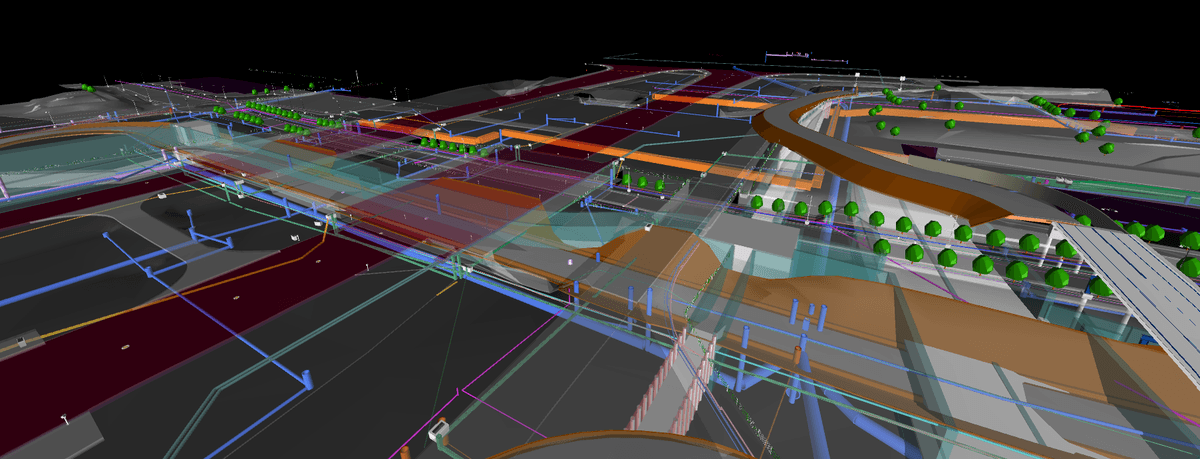The height and width of the screenshot is (459, 1200).
Task: Click the dense tree row in upper left
Action: coord(270,113)
